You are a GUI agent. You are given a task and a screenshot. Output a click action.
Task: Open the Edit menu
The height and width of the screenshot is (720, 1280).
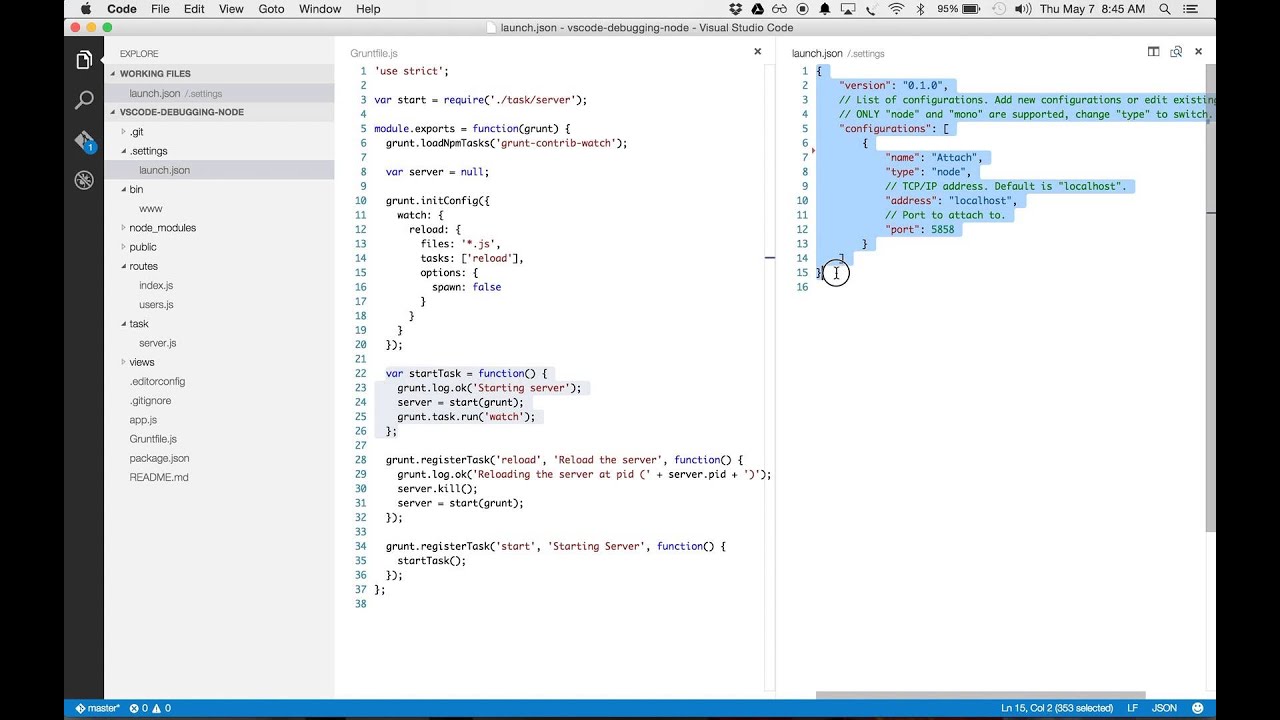pos(194,9)
